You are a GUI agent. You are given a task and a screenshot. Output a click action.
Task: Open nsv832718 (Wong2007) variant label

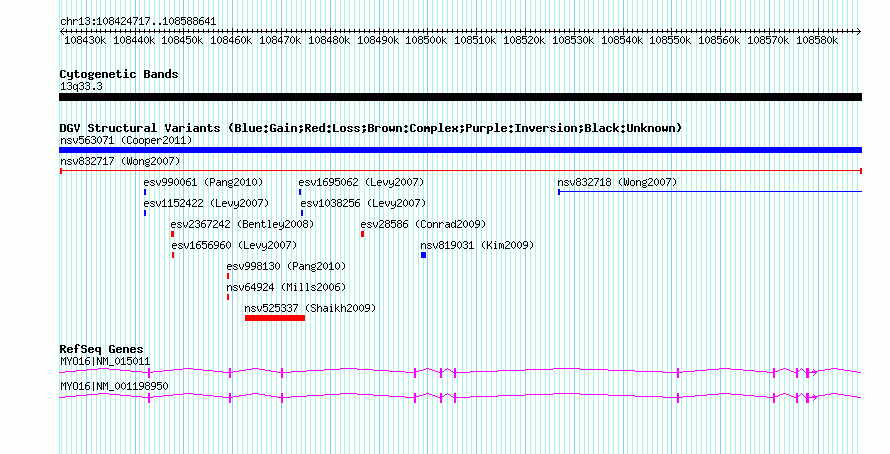[617, 182]
